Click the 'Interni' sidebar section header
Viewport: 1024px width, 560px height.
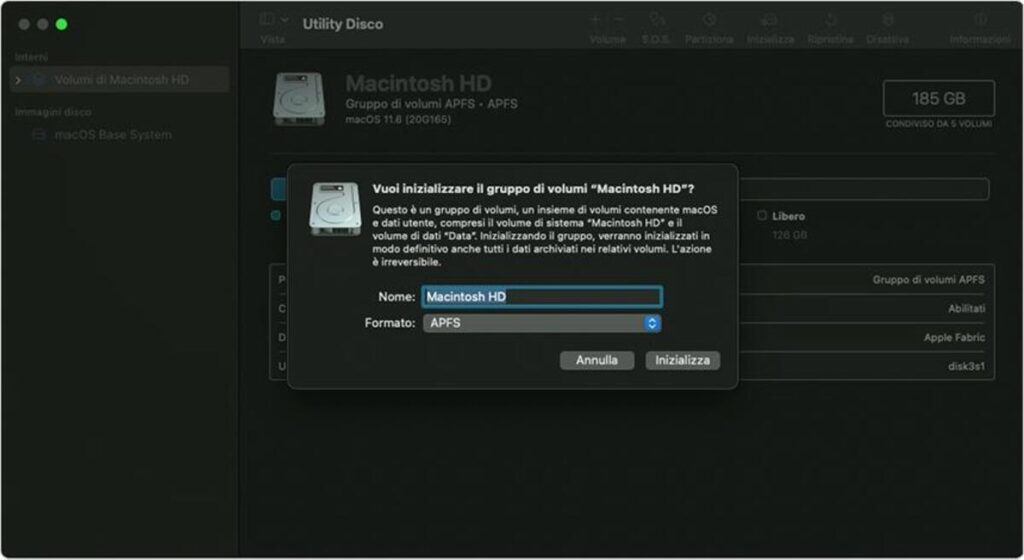31,57
